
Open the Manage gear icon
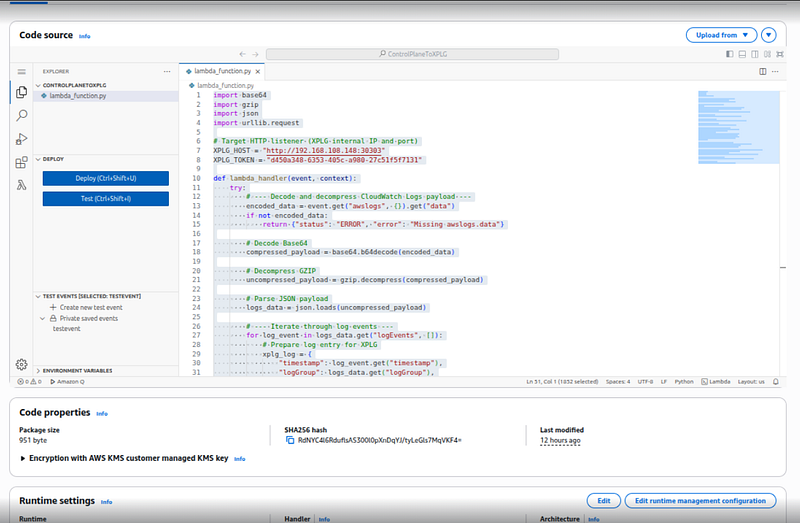coord(21,364)
